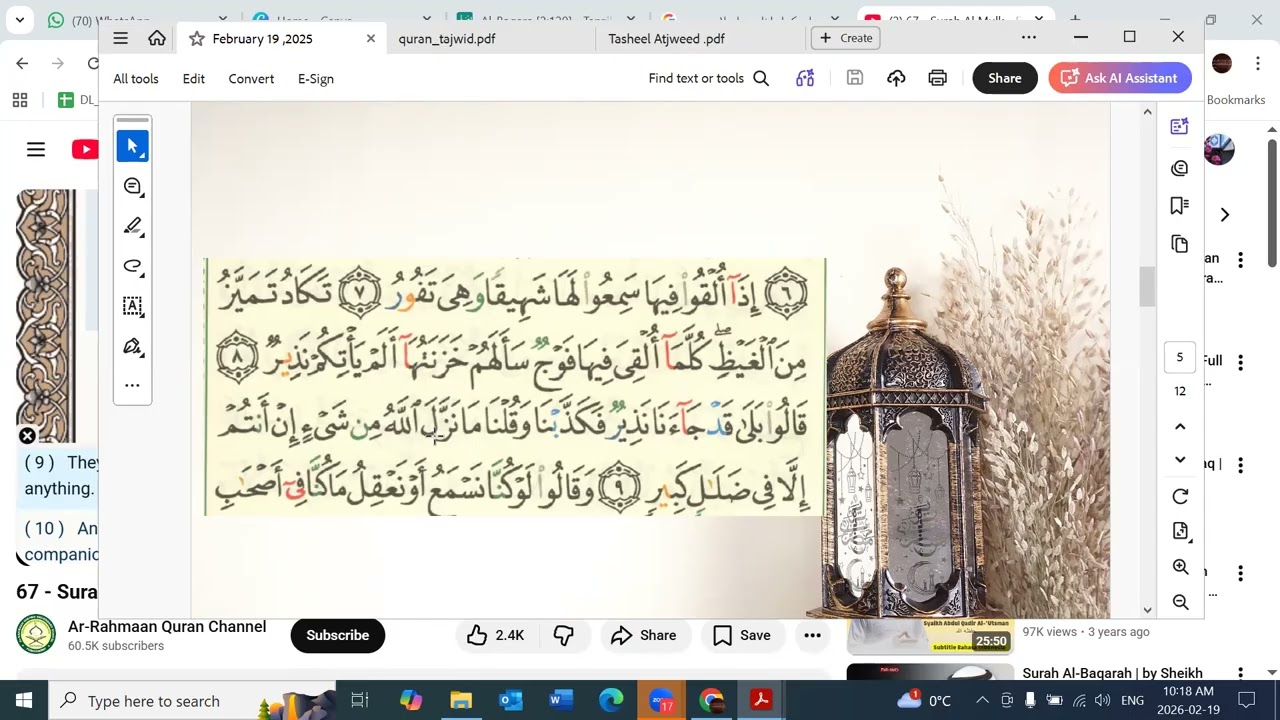Like the YouTube video (2.4K)
1280x720 pixels.
click(496, 635)
